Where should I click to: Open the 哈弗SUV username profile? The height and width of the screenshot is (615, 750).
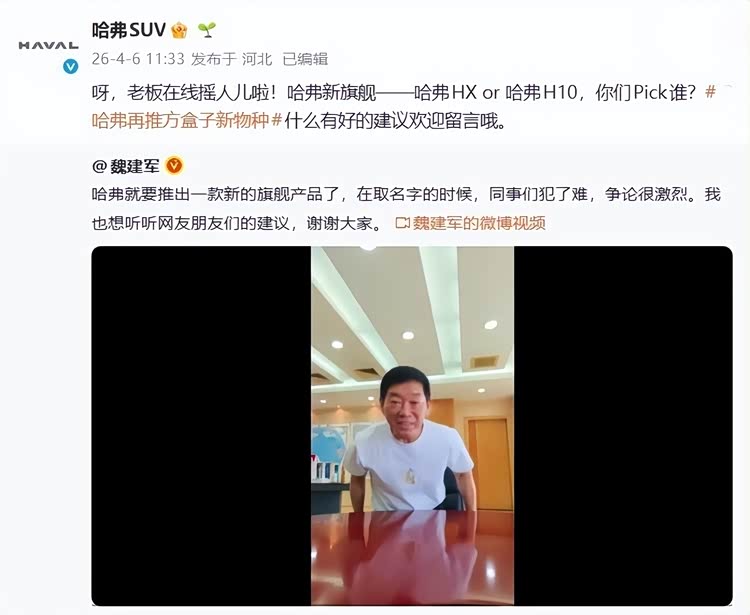[x=129, y=31]
